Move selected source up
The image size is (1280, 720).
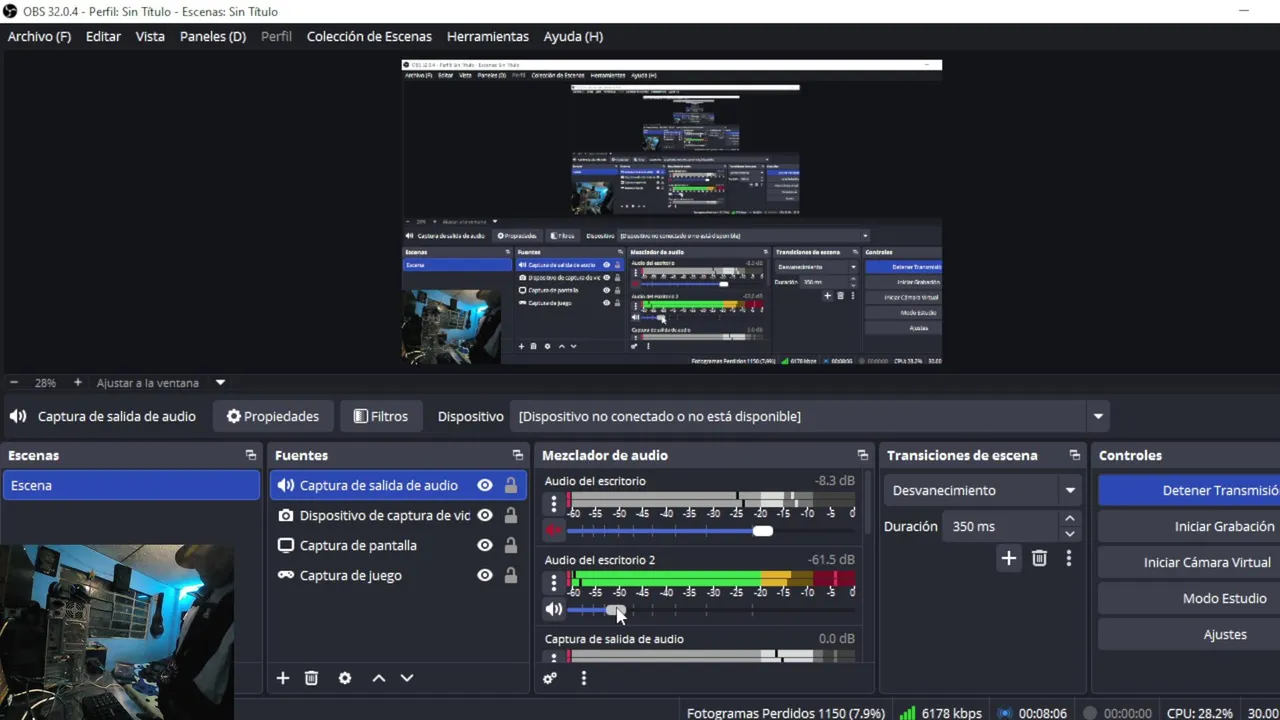click(x=379, y=678)
